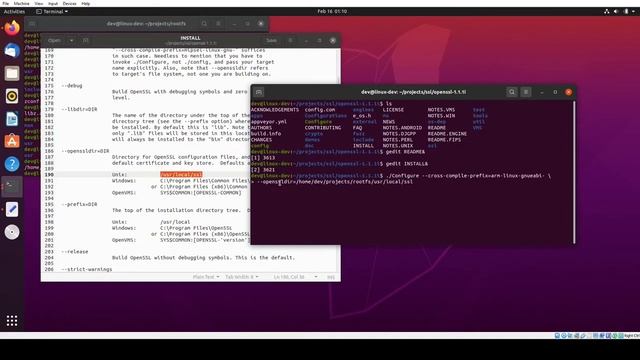Screen dimensions: 640x360
Task: Click the typed ./Configure command in terminal
Action: pos(468,176)
